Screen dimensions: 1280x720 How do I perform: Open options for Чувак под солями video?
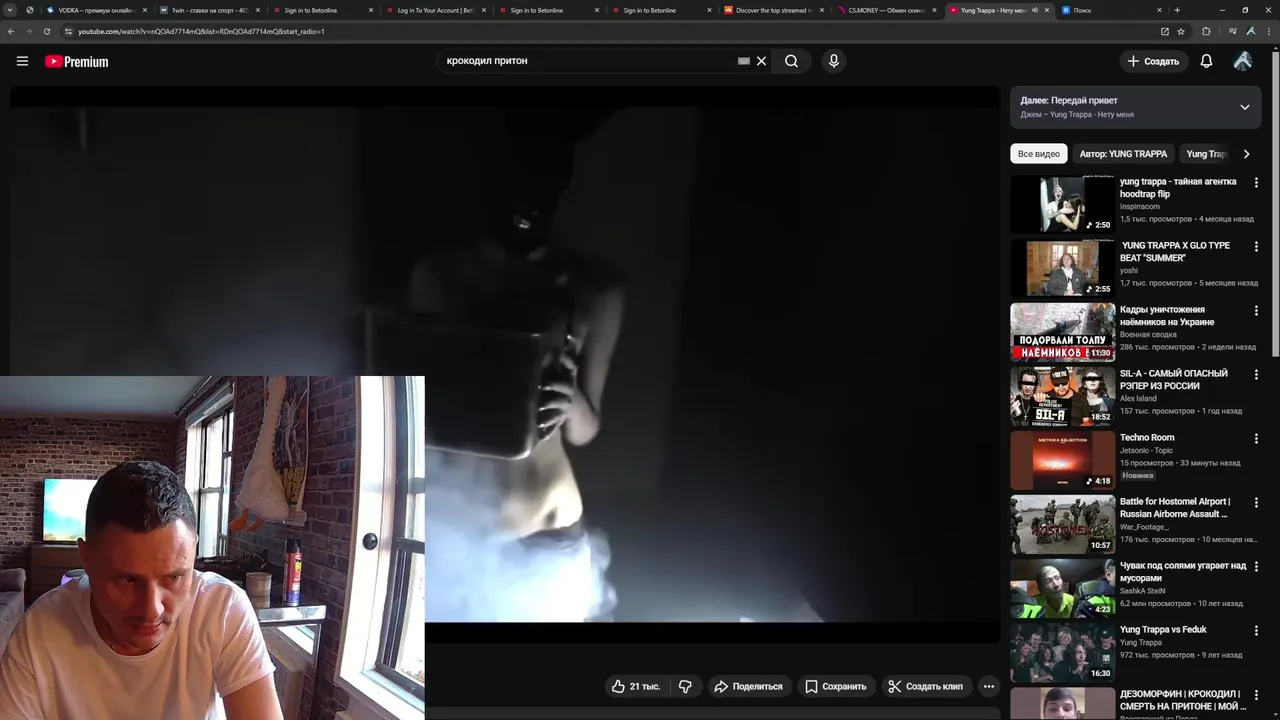click(x=1256, y=567)
